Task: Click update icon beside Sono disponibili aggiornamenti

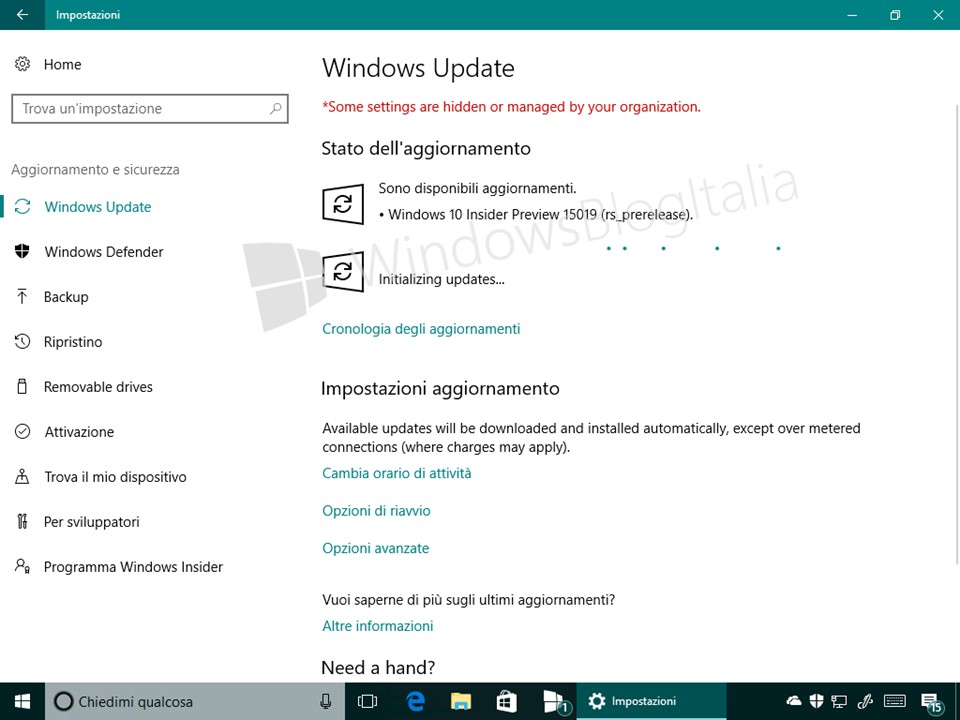Action: coord(343,204)
